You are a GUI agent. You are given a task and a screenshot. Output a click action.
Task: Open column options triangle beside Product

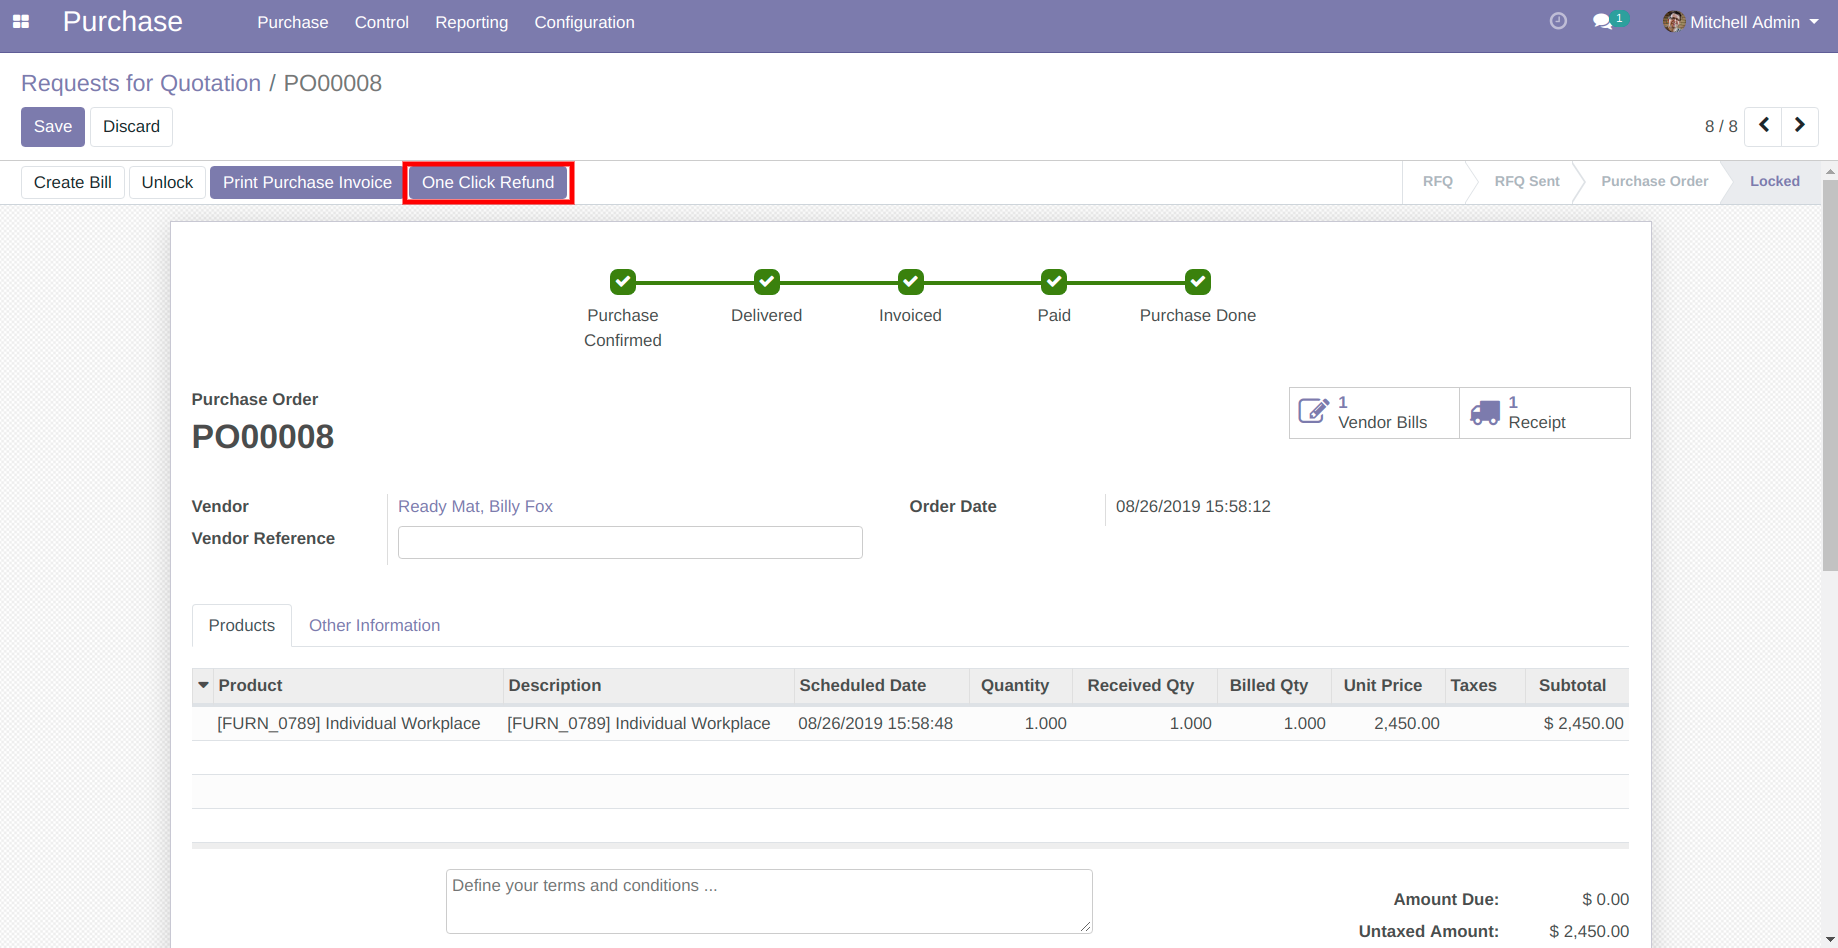(204, 685)
